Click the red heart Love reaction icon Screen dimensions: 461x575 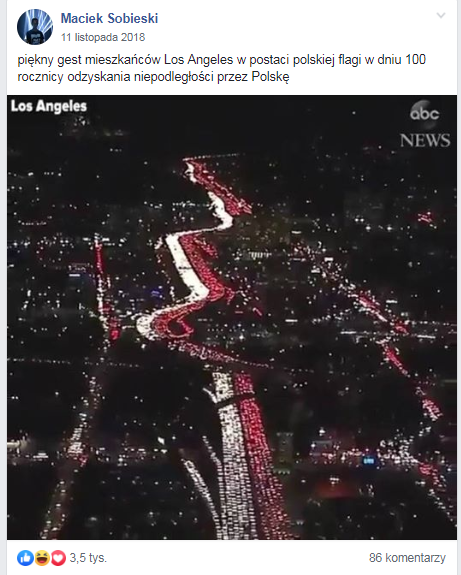[x=58, y=558]
